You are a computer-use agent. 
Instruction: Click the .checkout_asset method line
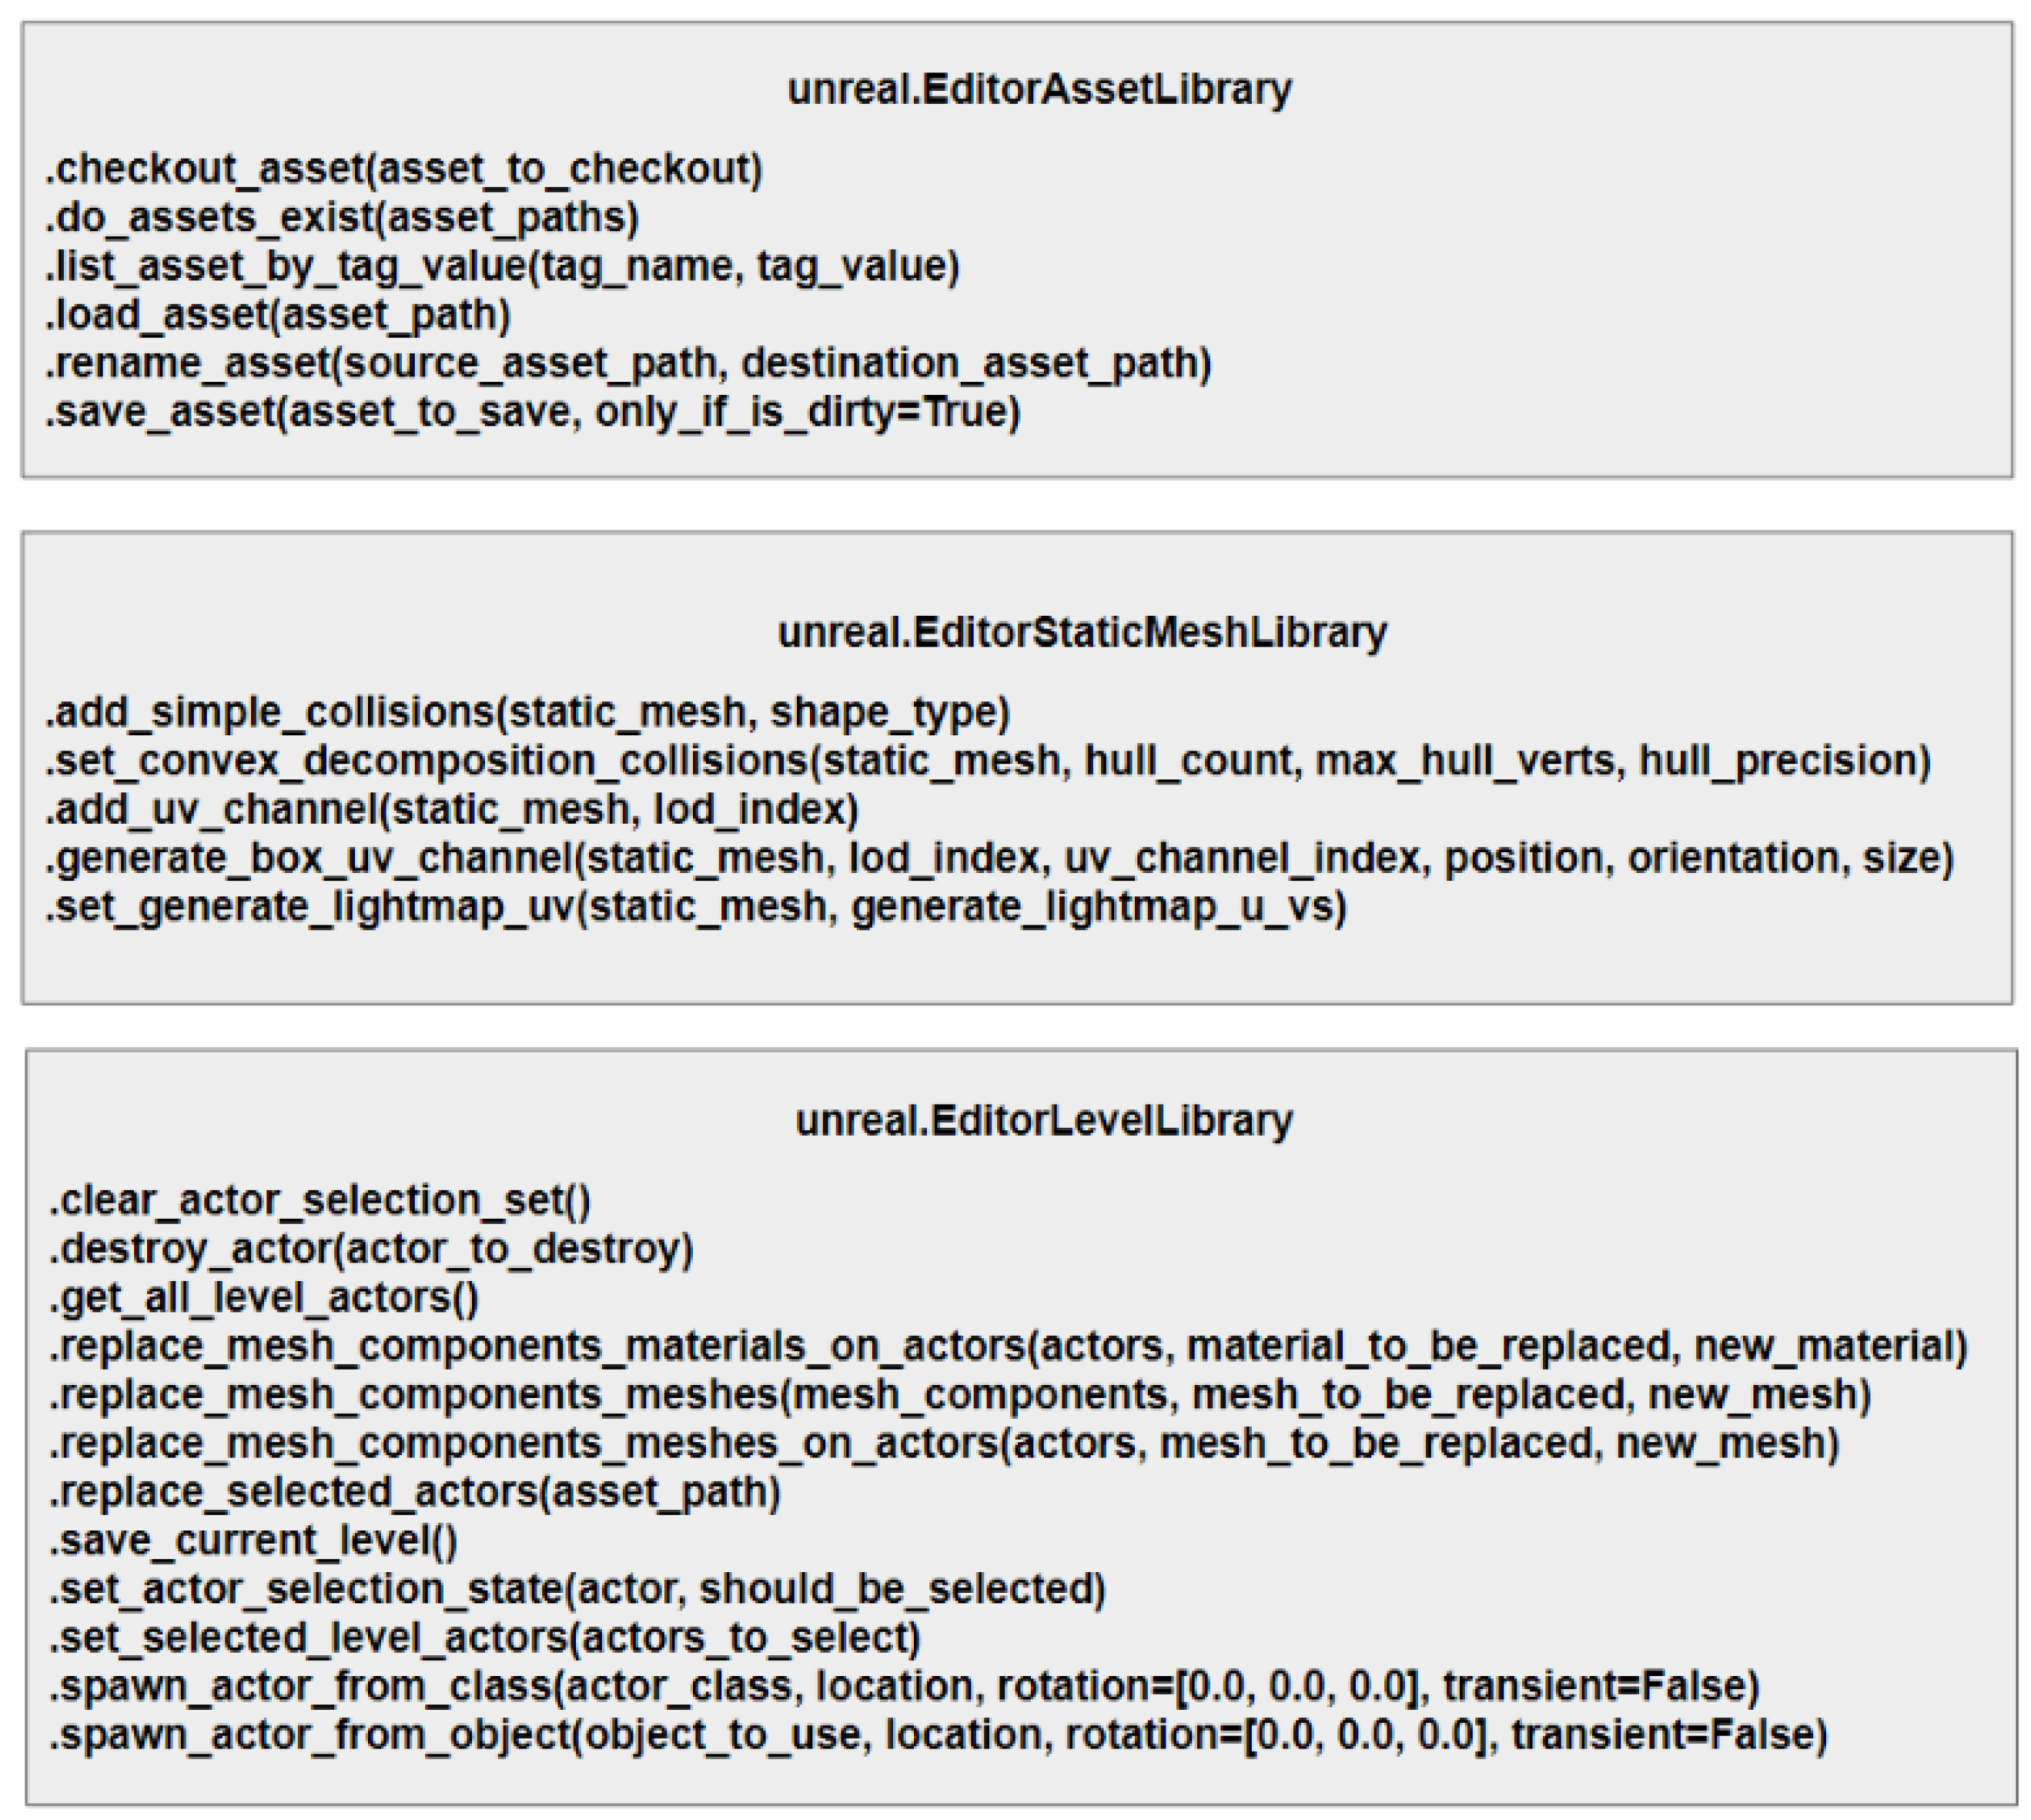pyautogui.click(x=404, y=169)
